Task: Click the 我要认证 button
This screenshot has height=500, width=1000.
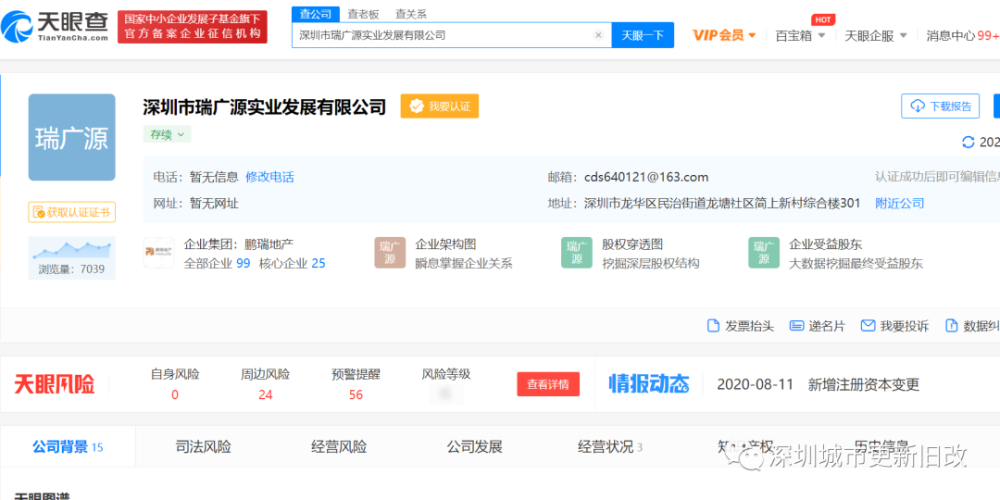Action: pyautogui.click(x=439, y=107)
